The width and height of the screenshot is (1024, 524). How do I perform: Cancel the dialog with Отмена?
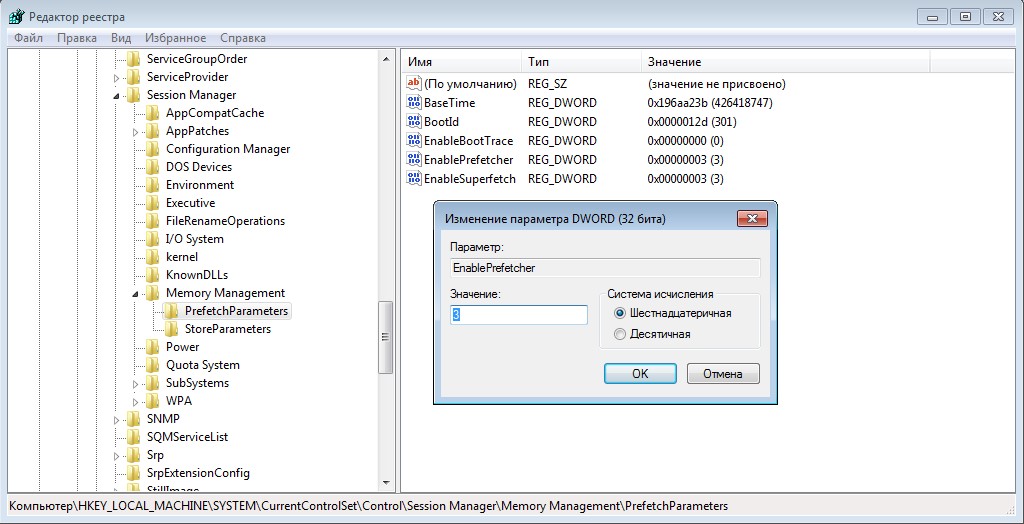pos(723,374)
